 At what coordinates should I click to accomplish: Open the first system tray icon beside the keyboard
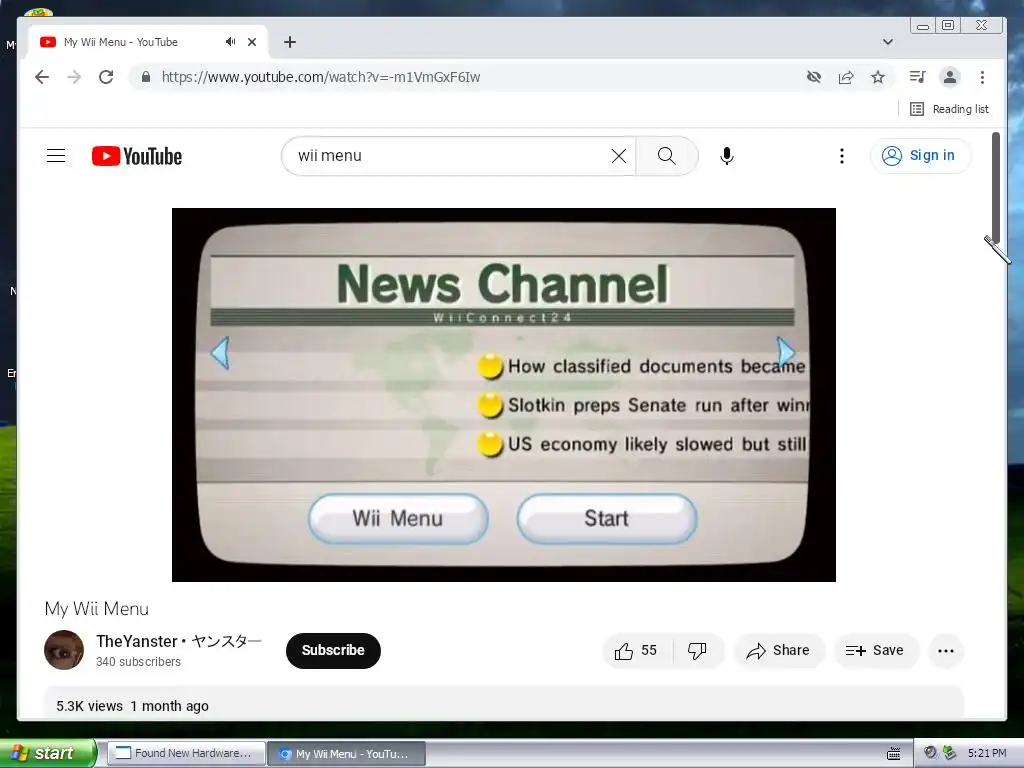click(930, 753)
